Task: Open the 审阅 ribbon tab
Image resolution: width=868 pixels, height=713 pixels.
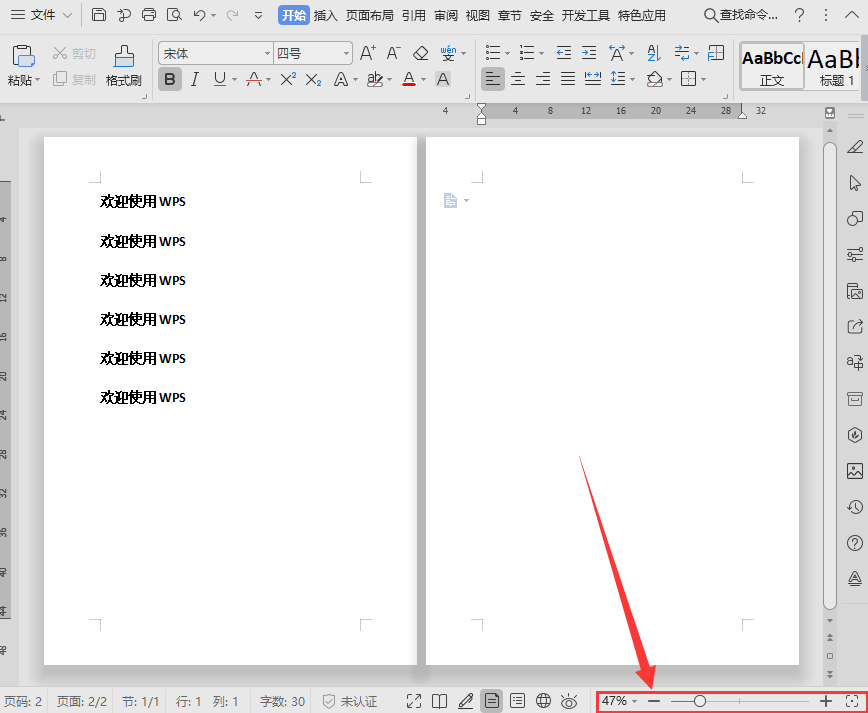Action: (446, 16)
